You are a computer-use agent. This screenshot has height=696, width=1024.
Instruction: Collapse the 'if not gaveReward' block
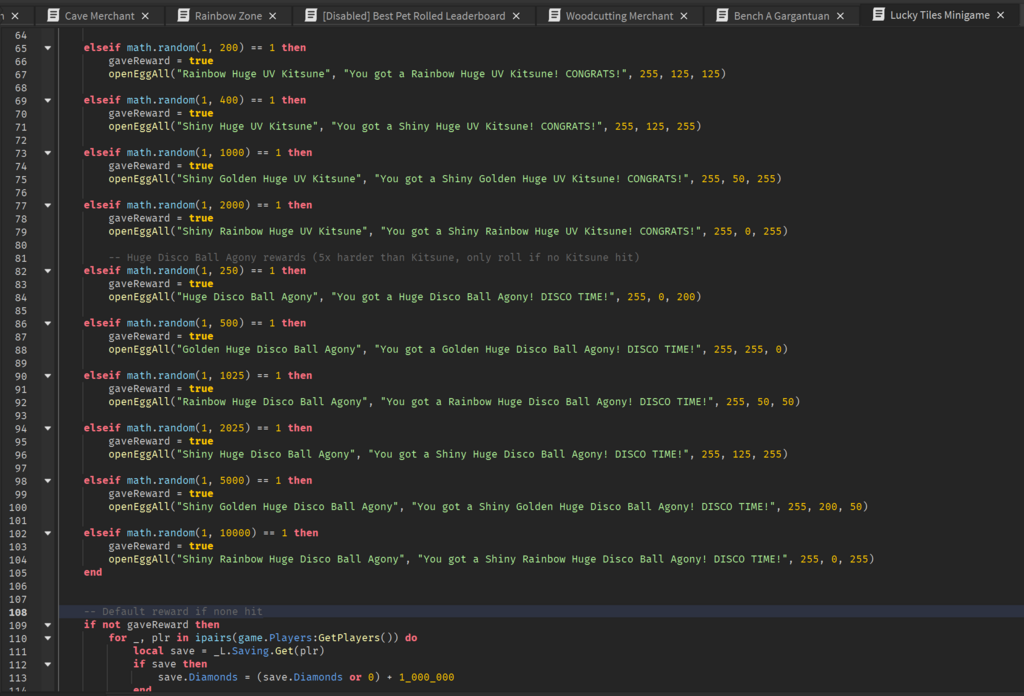47,625
